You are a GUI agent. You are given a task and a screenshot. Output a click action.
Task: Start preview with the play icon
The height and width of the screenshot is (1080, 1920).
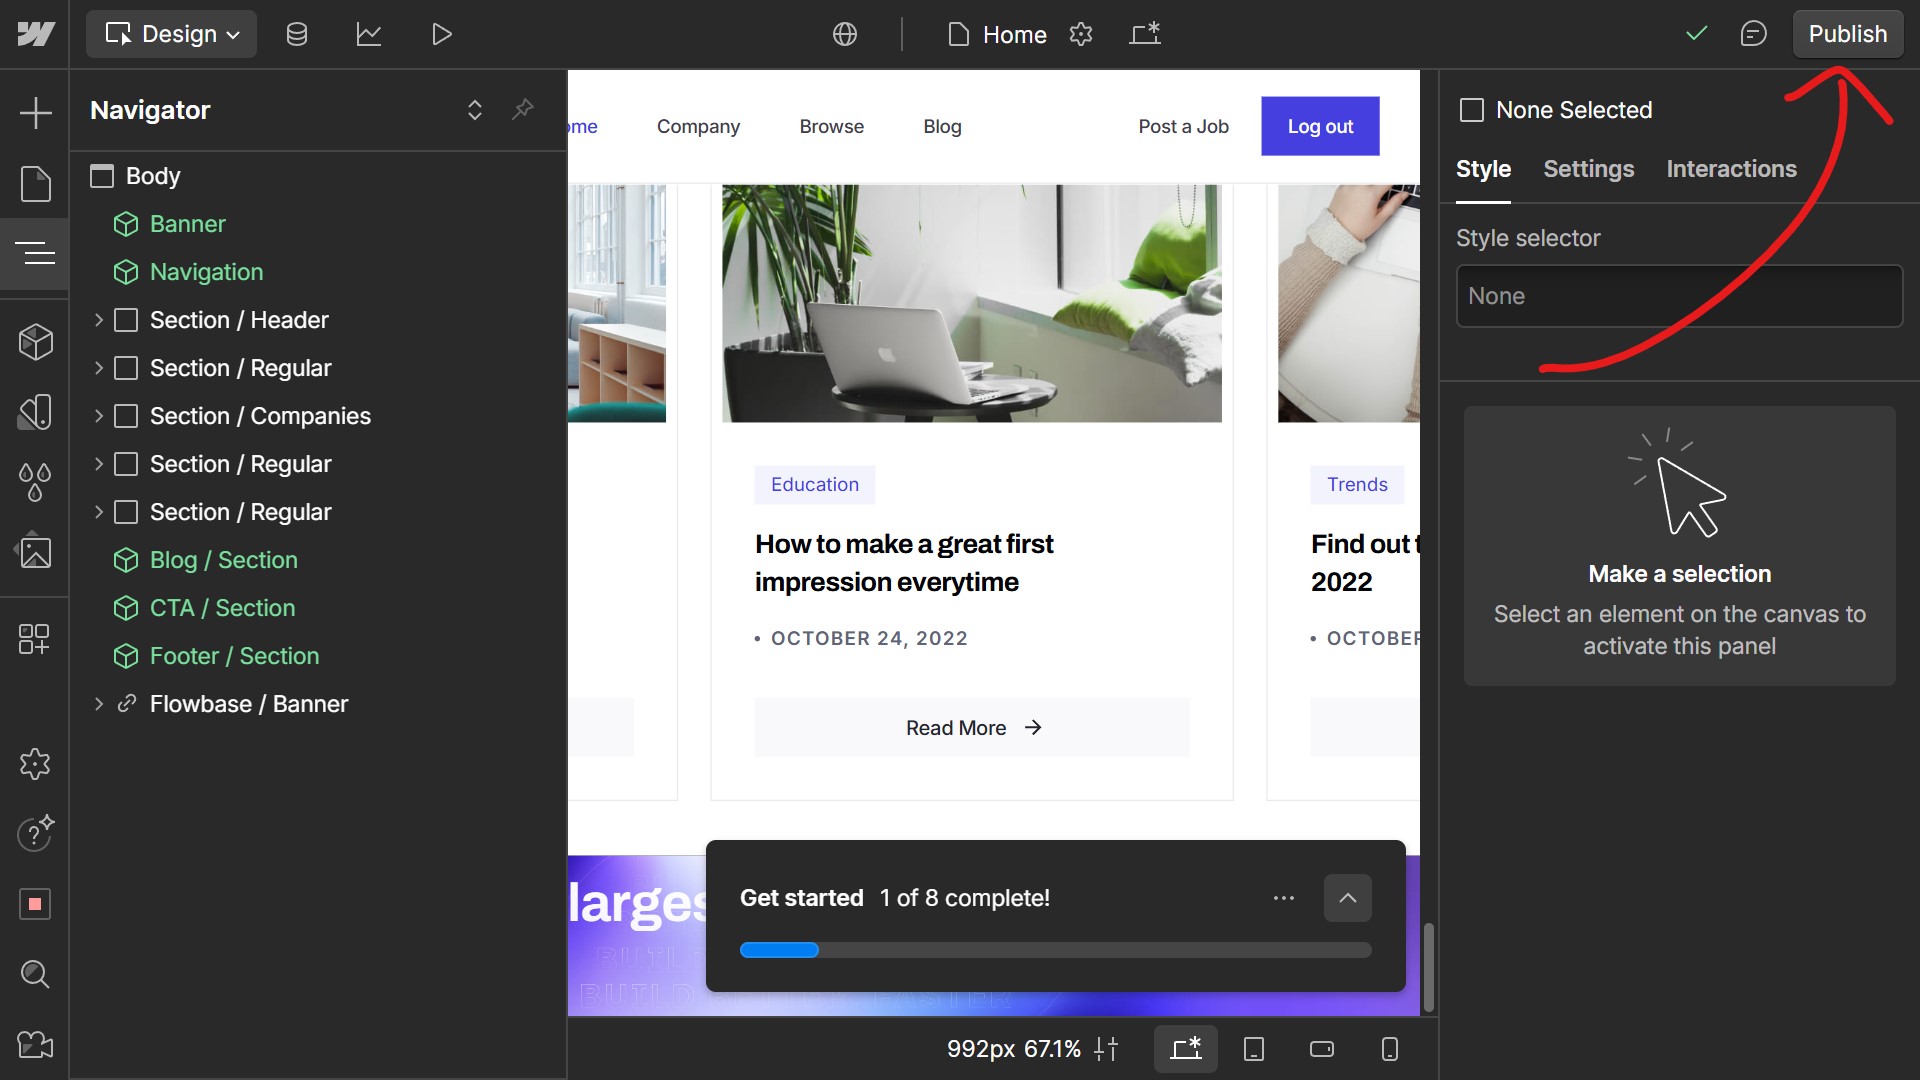pyautogui.click(x=442, y=34)
